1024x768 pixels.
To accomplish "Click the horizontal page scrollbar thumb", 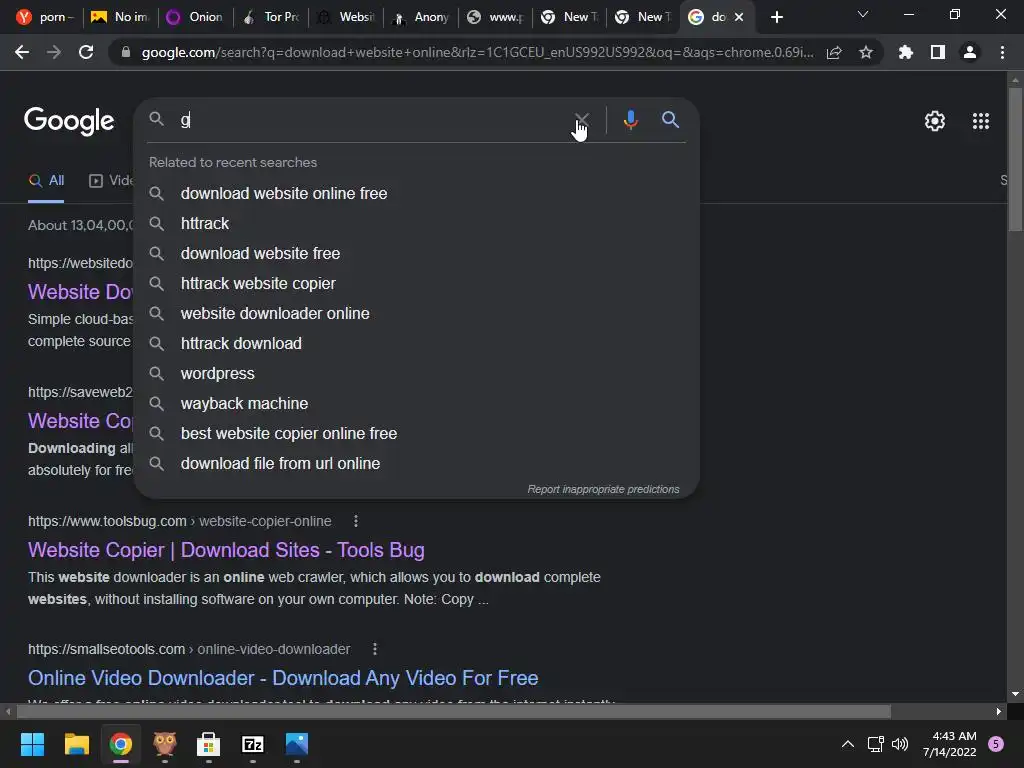I will coord(453,711).
